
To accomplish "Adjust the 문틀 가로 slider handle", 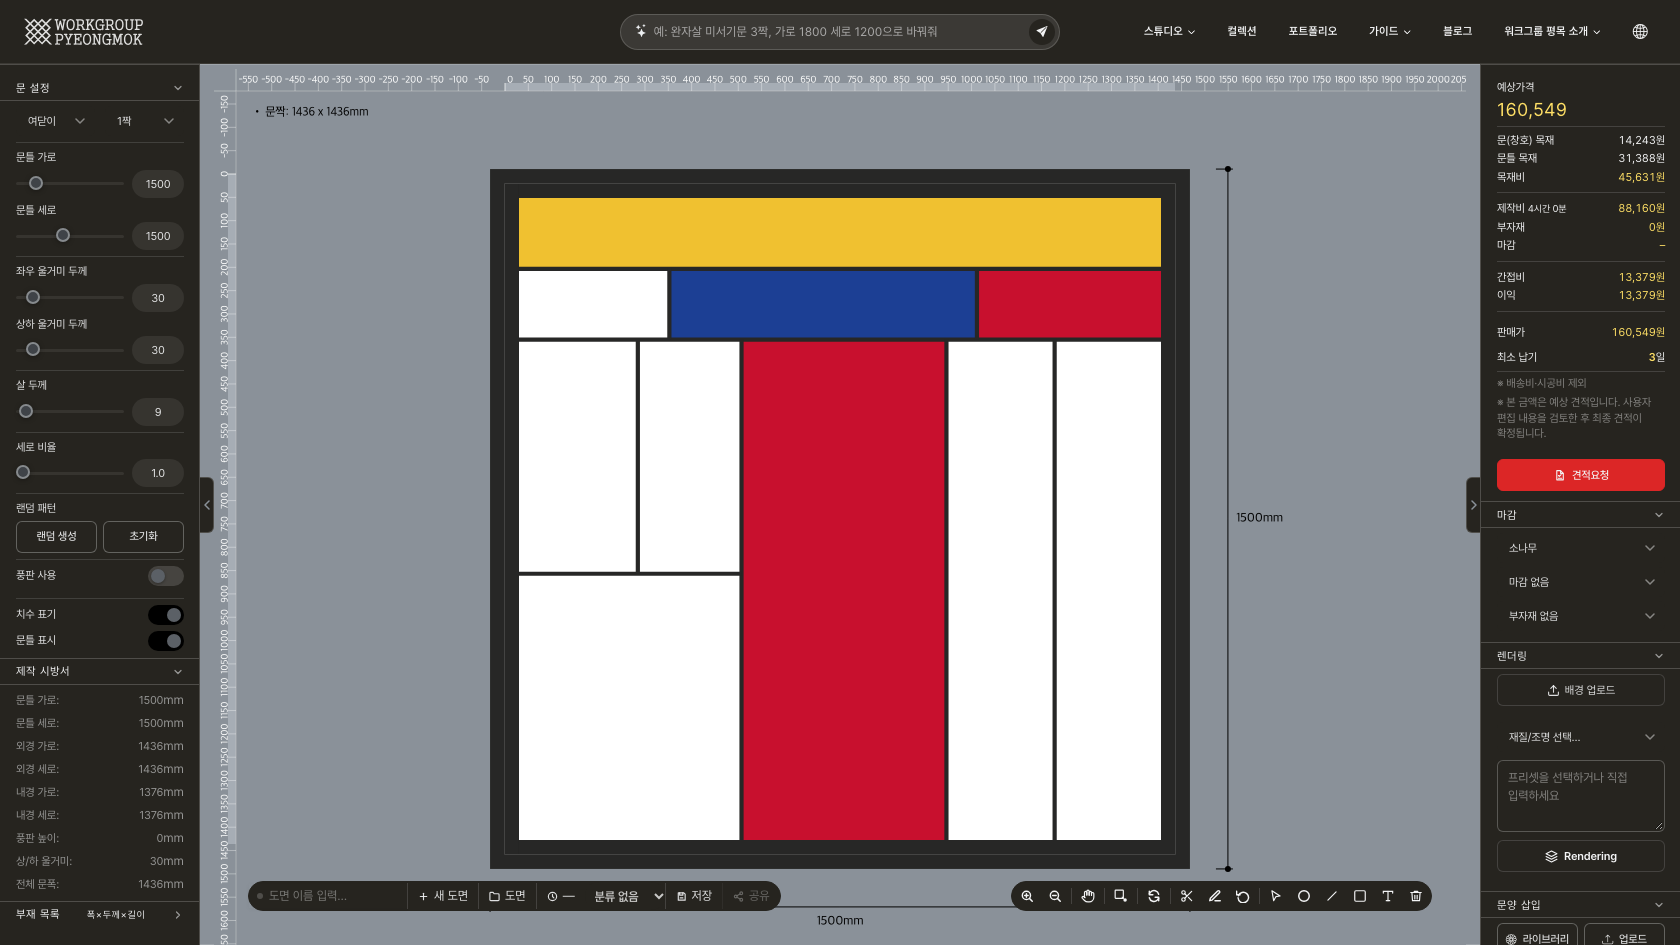I will [x=36, y=183].
